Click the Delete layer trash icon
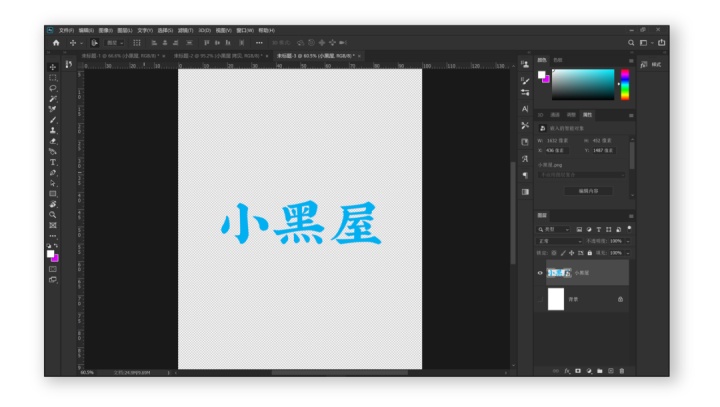Screen dimensions: 720x407 point(622,371)
